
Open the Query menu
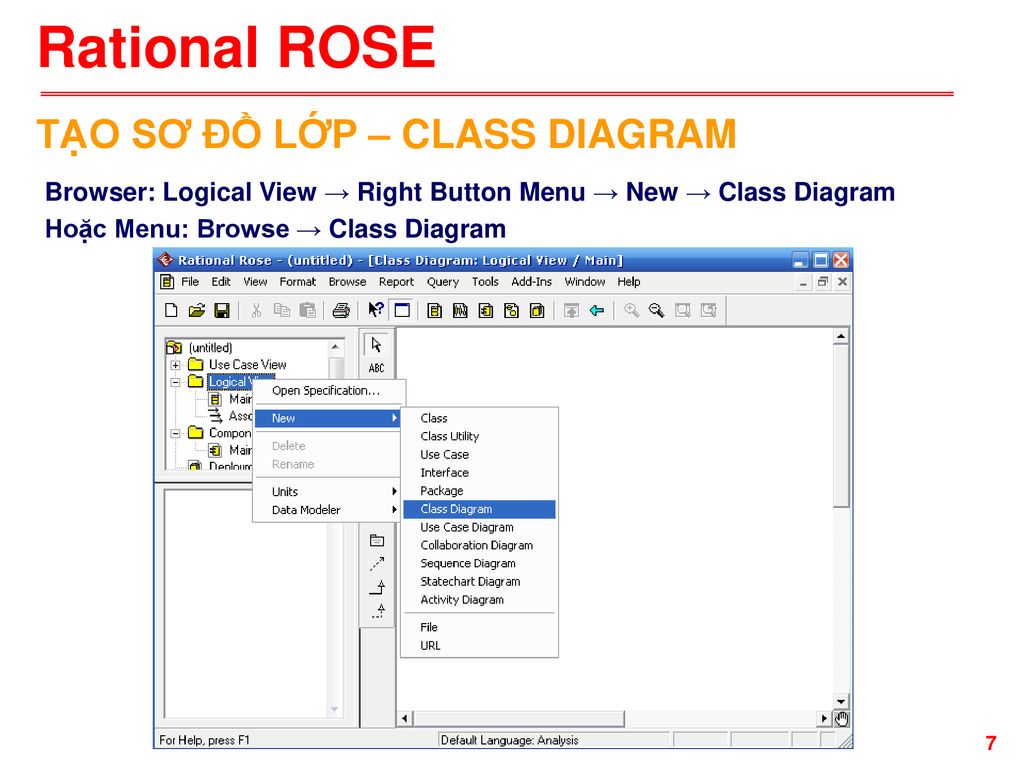click(x=443, y=282)
